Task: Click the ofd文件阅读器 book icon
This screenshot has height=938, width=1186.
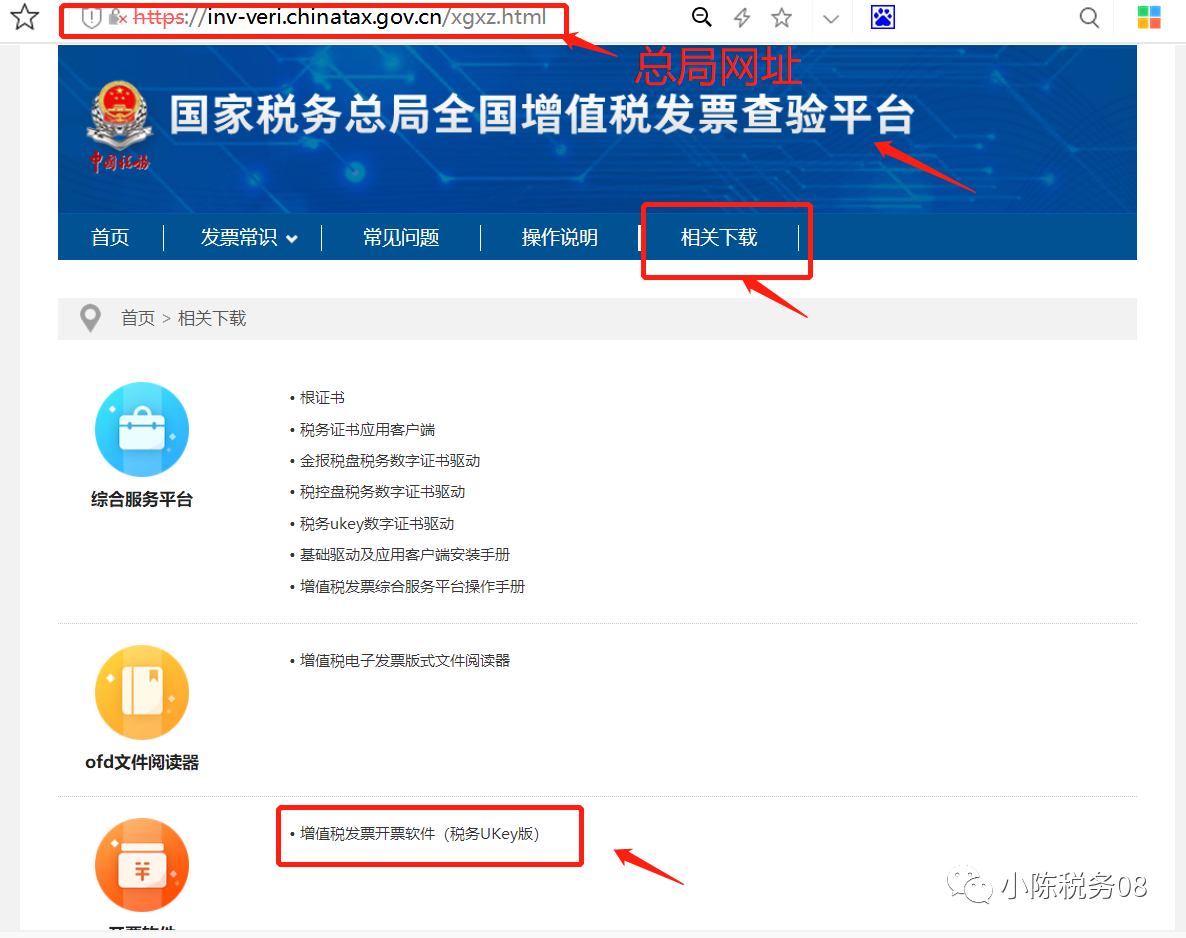Action: click(x=141, y=692)
